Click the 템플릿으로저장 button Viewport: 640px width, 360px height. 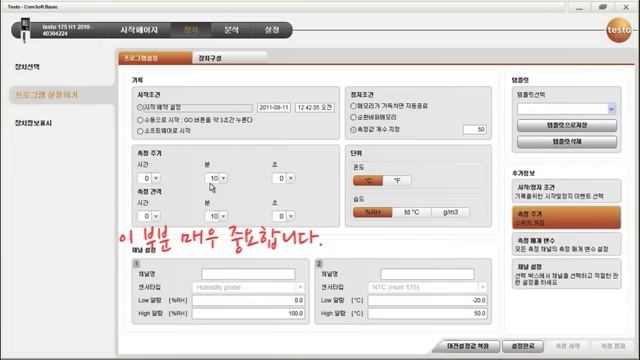[x=567, y=125]
